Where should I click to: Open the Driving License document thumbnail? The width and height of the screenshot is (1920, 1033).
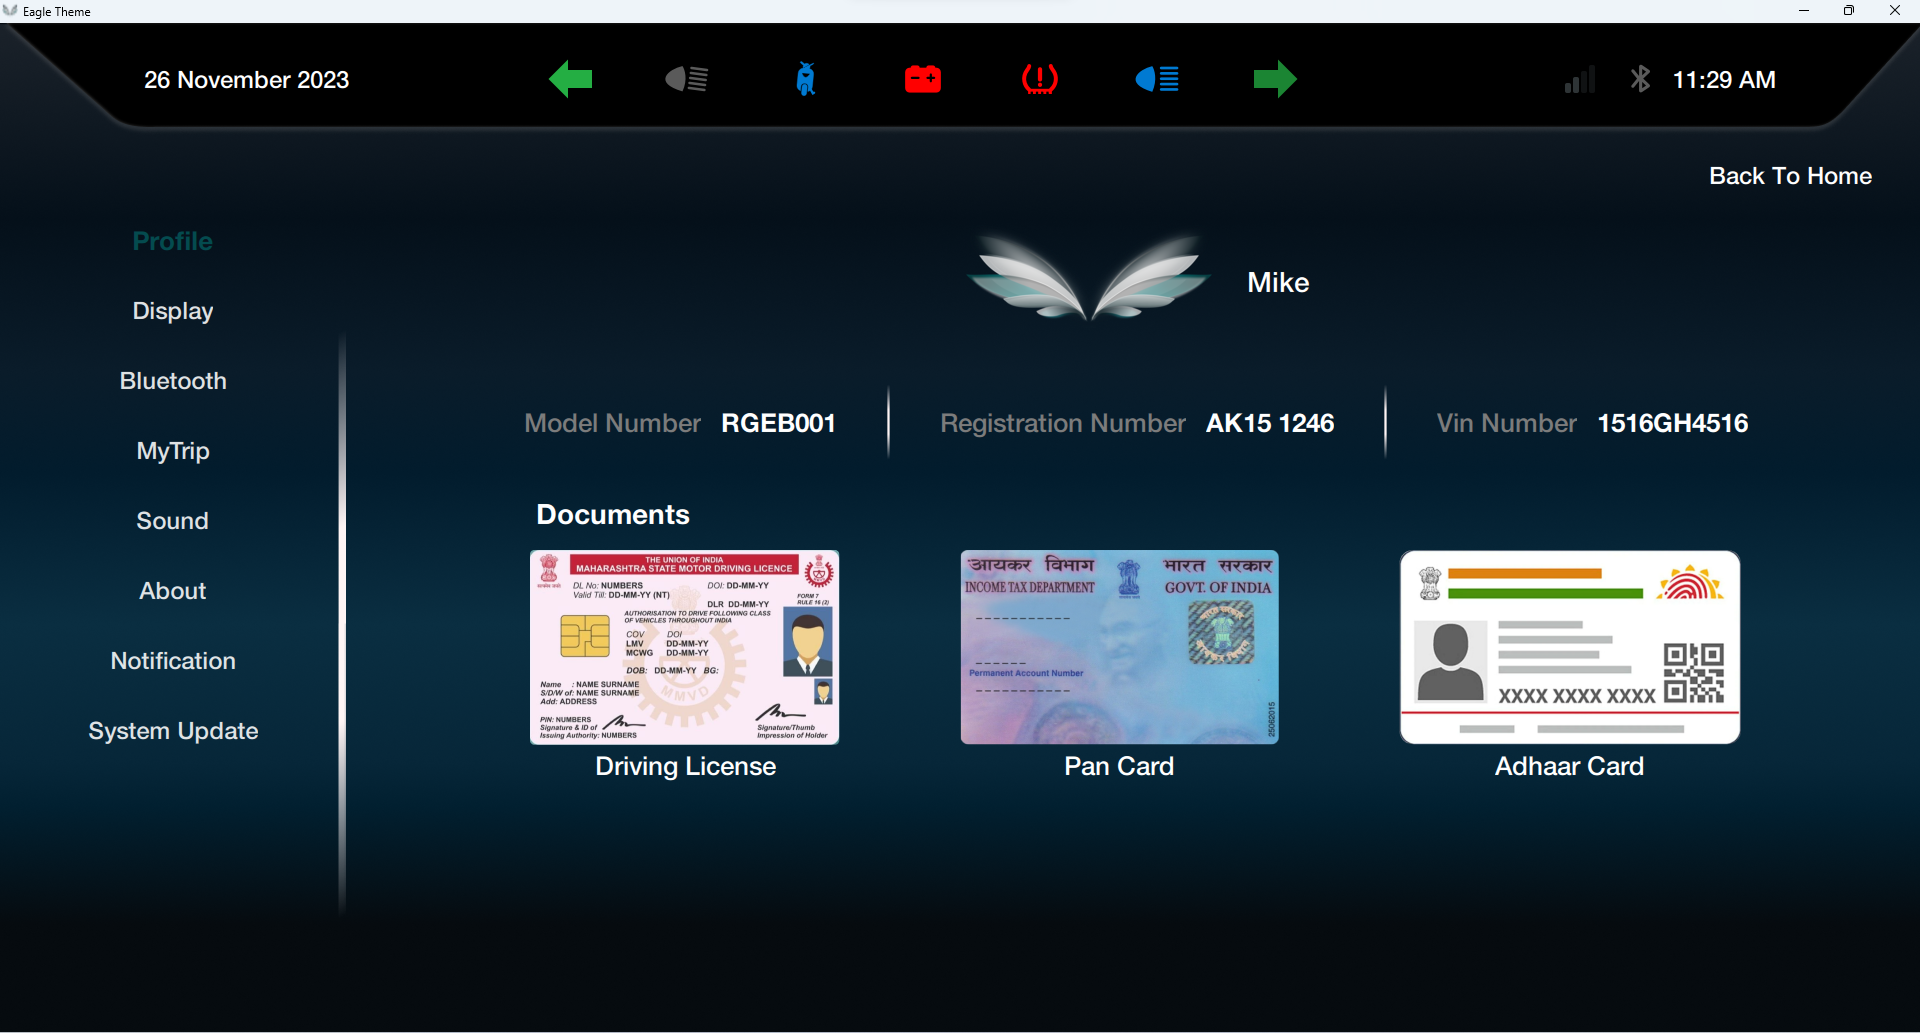(x=685, y=647)
